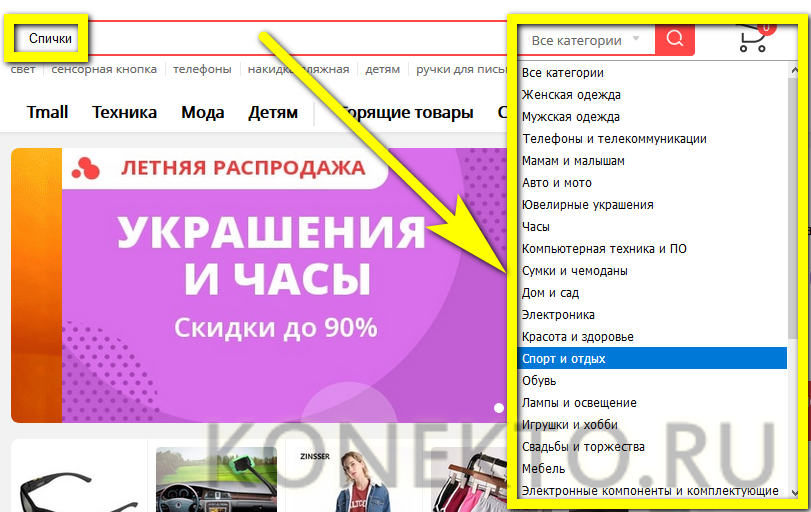The image size is (811, 512).
Task: Open the 'Все категории' dropdown
Action: click(x=586, y=41)
